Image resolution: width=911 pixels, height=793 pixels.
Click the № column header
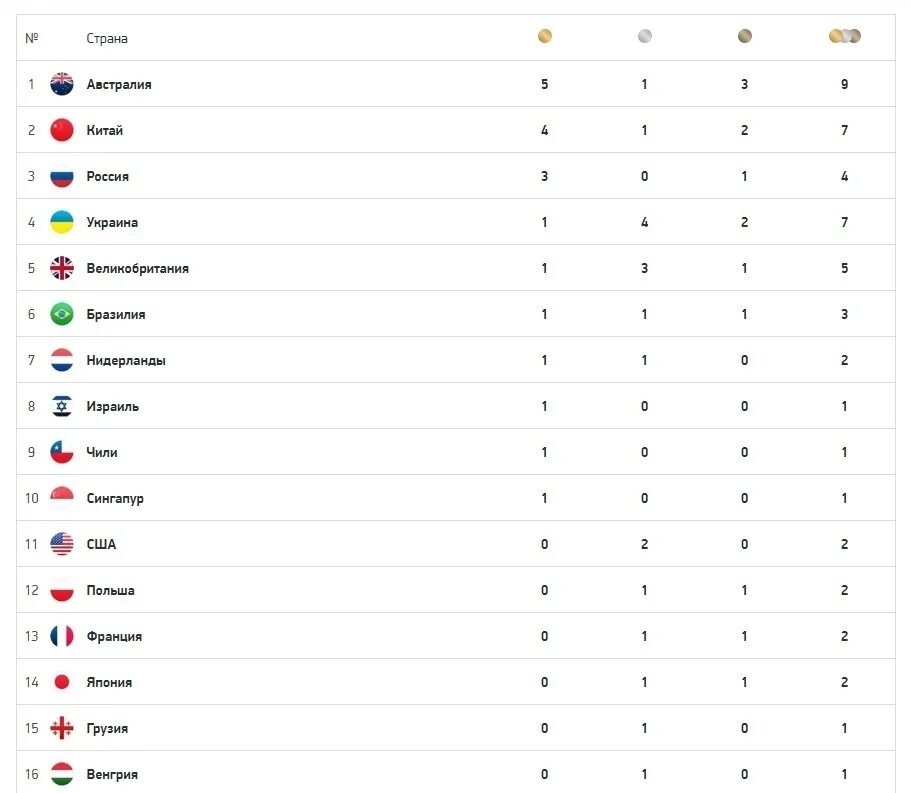coord(31,38)
